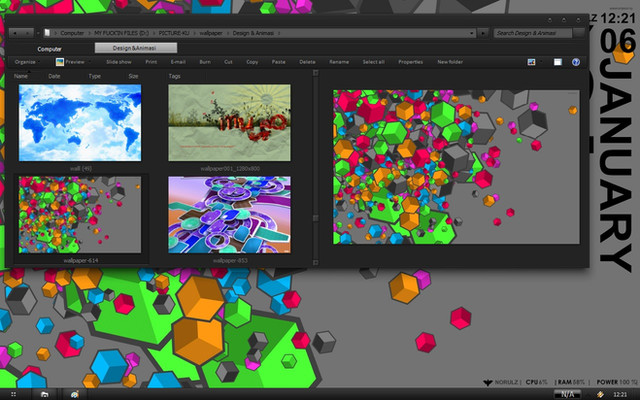Screen dimensions: 640x400
Task: Click Copy in the toolbar
Action: (252, 62)
